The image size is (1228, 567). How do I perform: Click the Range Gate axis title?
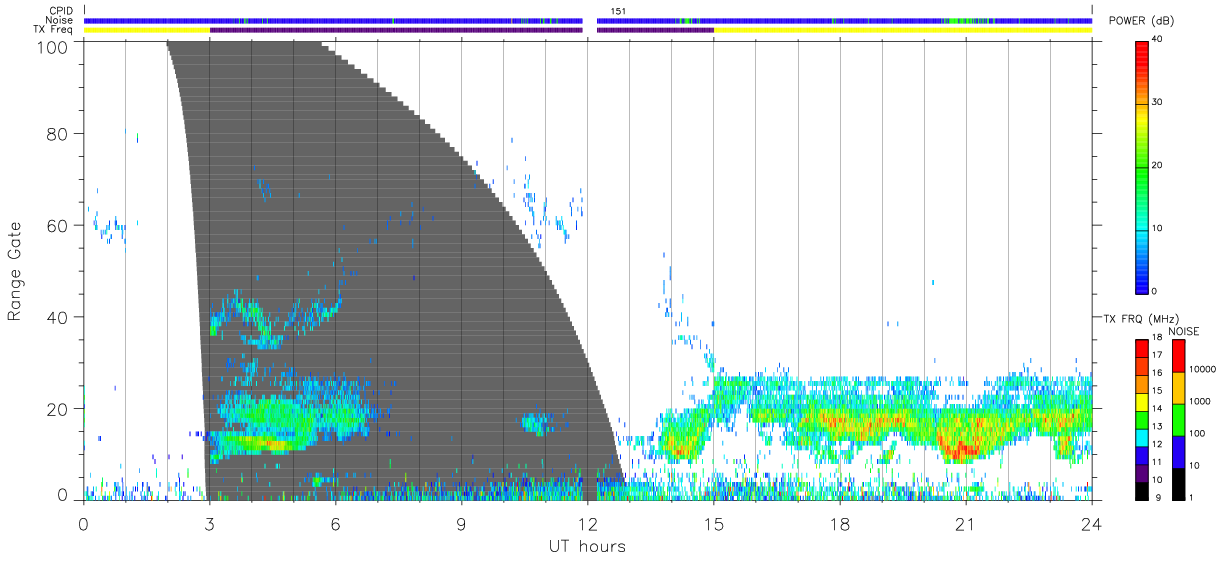tap(15, 271)
